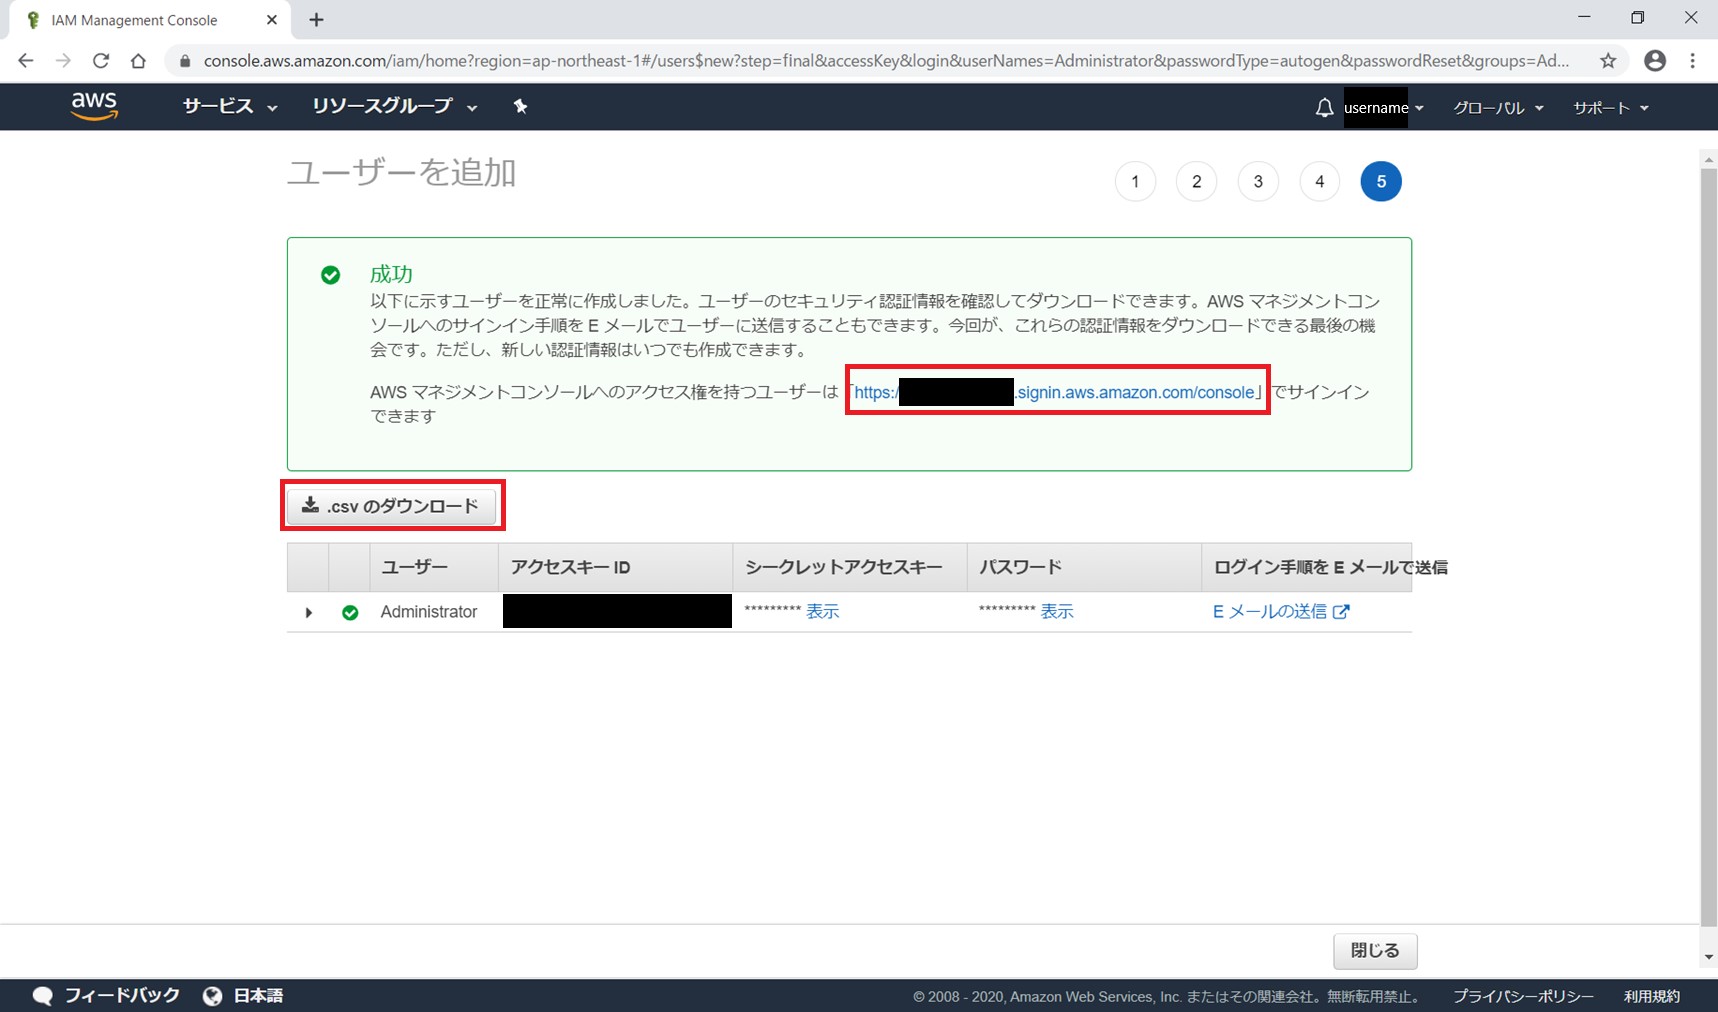
Task: Open a new browser tab
Action: [x=316, y=20]
